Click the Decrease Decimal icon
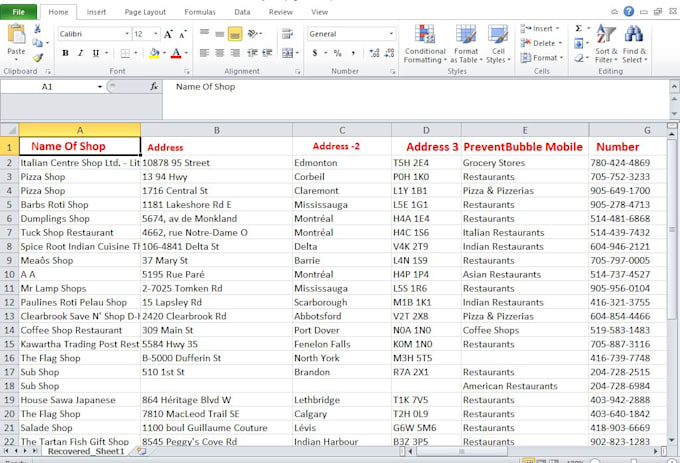Viewport: 680px width, 463px height. pyautogui.click(x=389, y=53)
